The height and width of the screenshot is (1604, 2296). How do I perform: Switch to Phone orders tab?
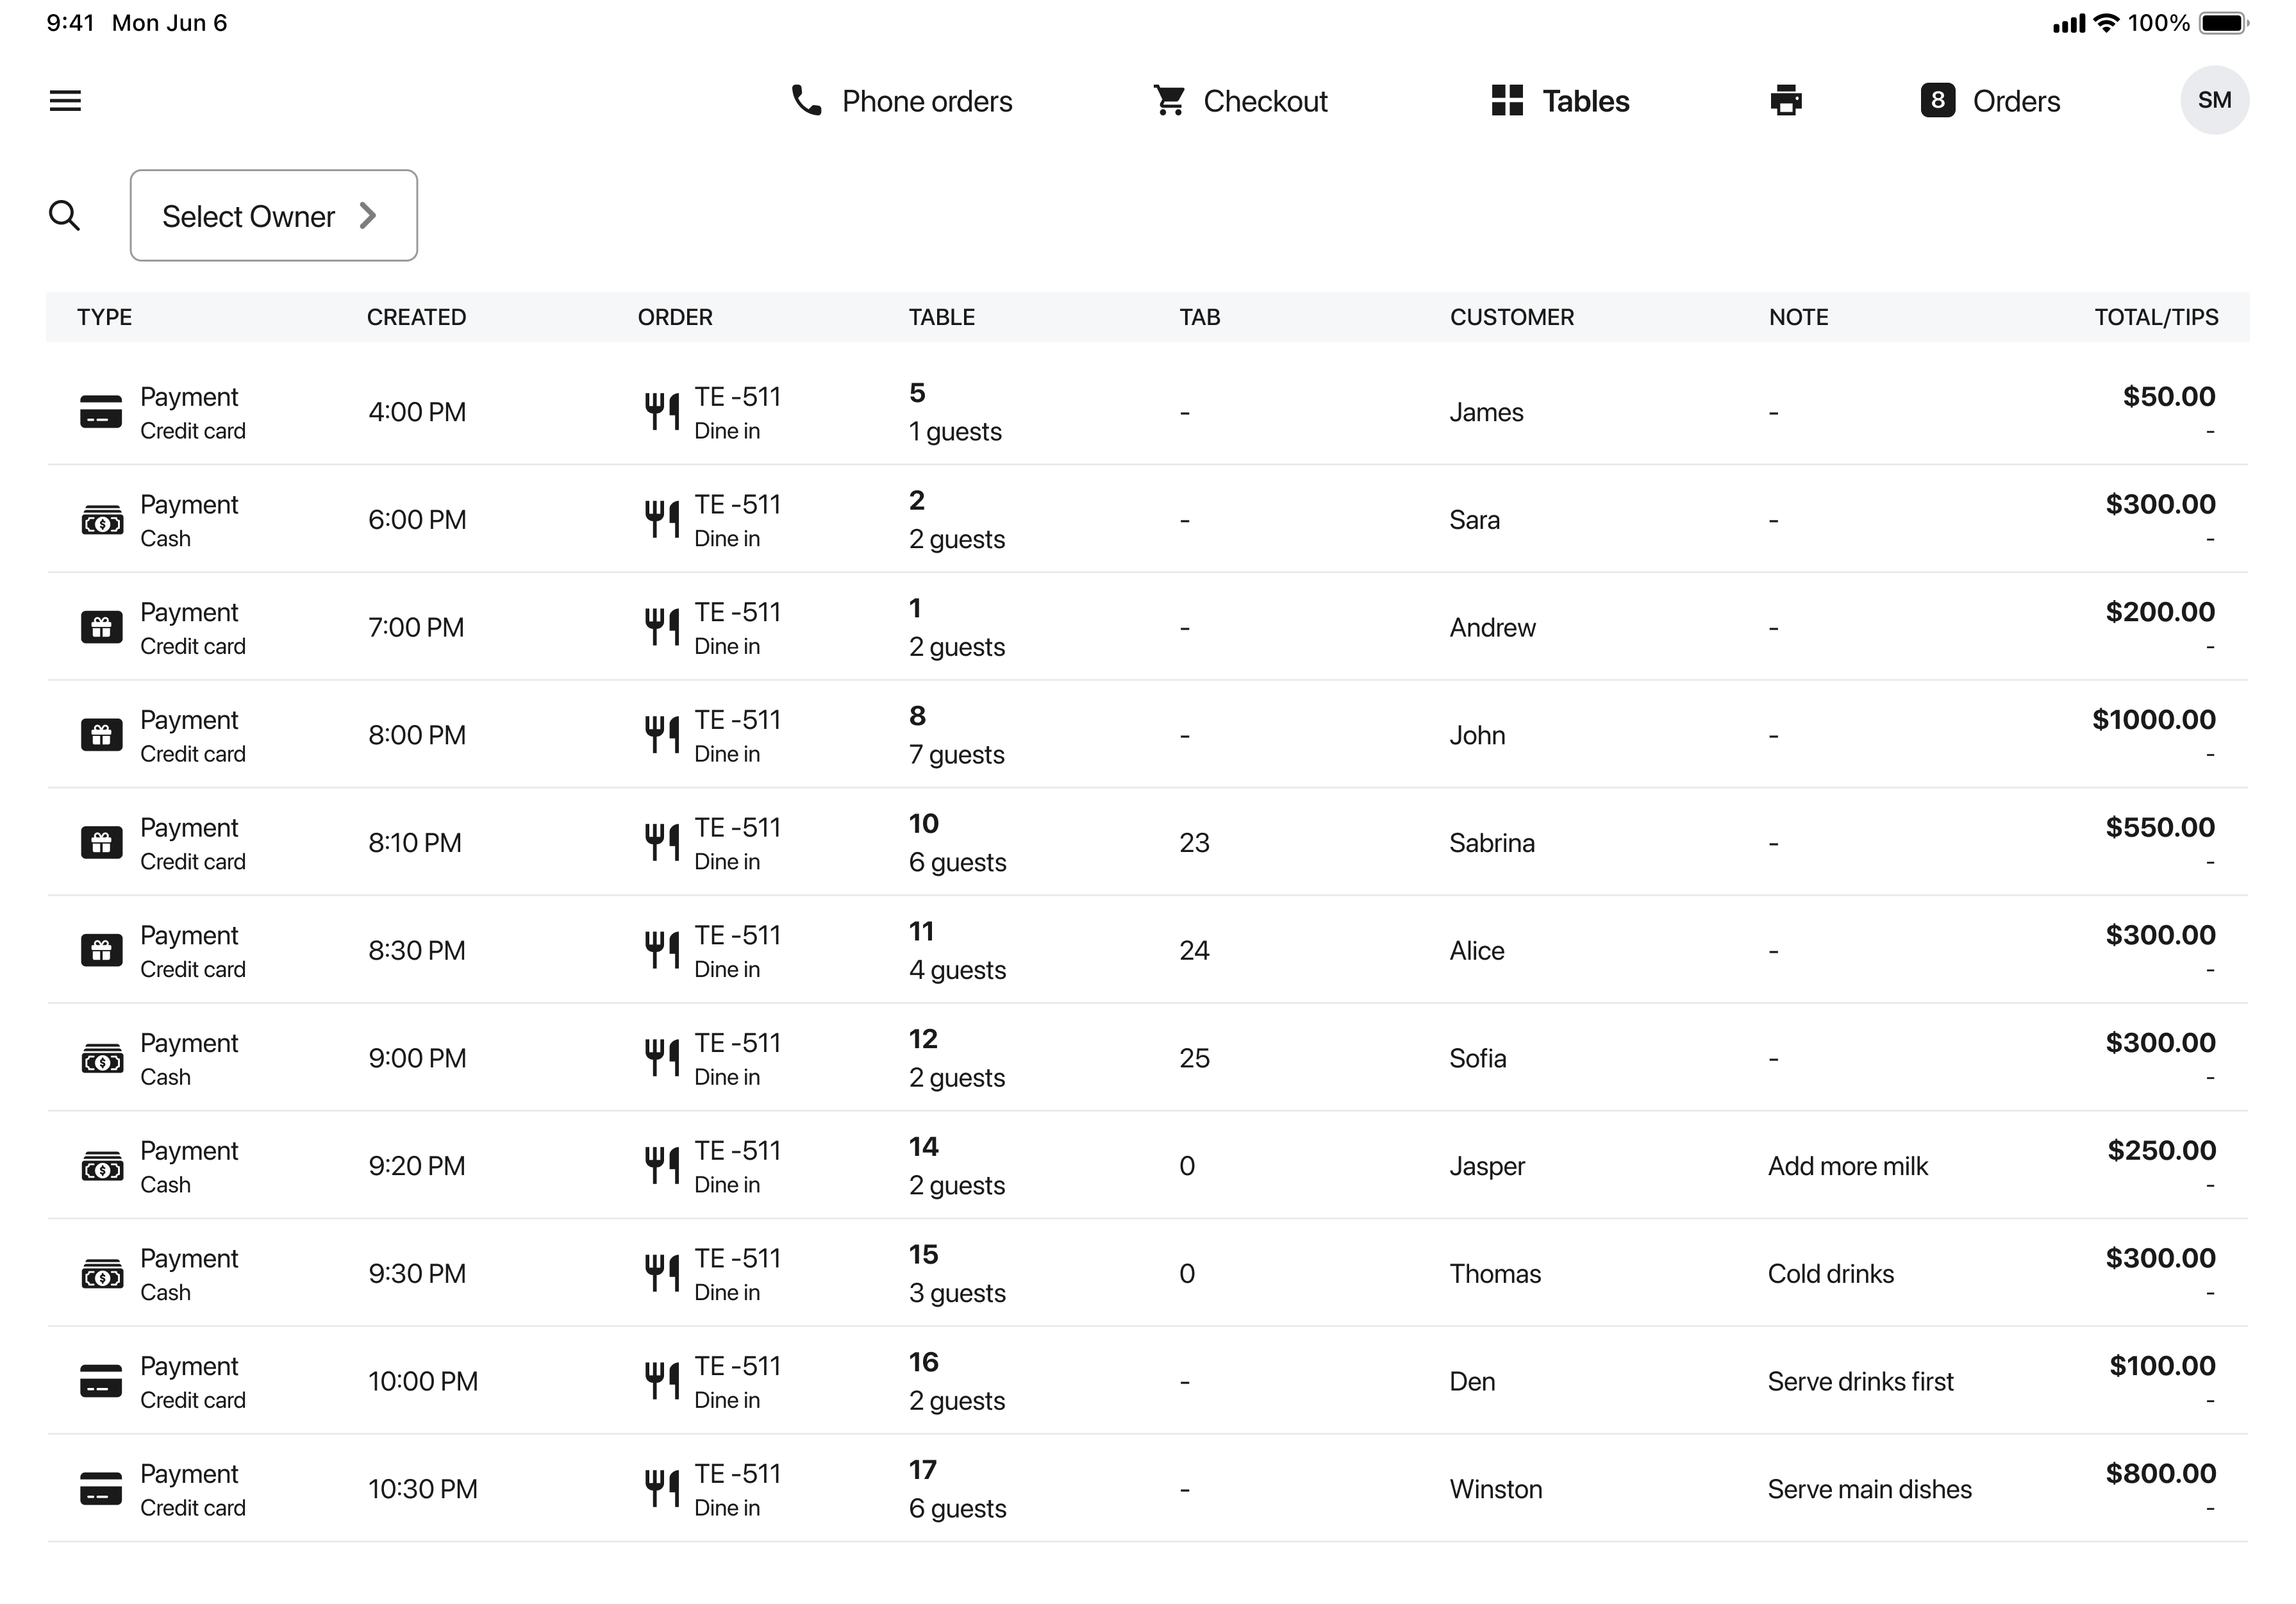click(901, 101)
